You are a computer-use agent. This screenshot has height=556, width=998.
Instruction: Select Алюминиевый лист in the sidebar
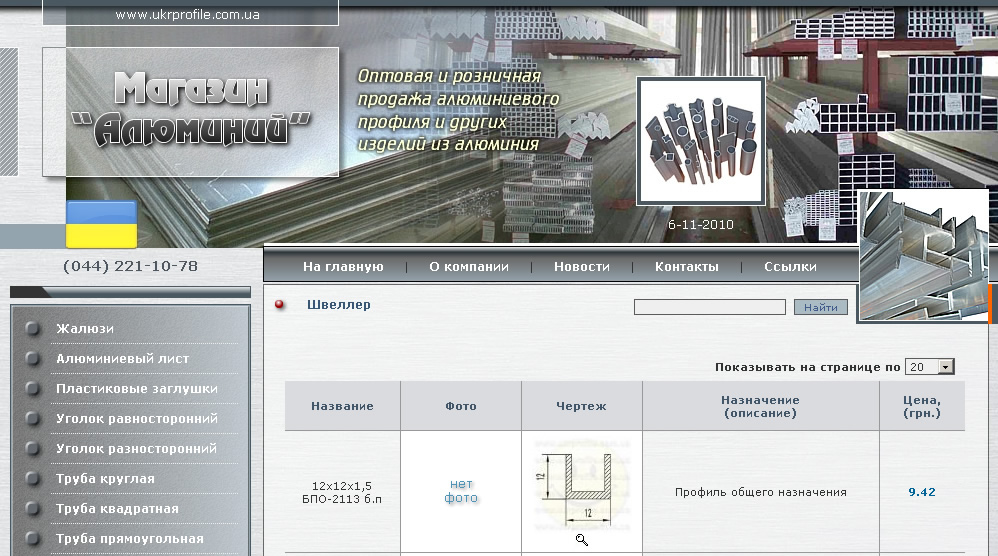tap(122, 359)
